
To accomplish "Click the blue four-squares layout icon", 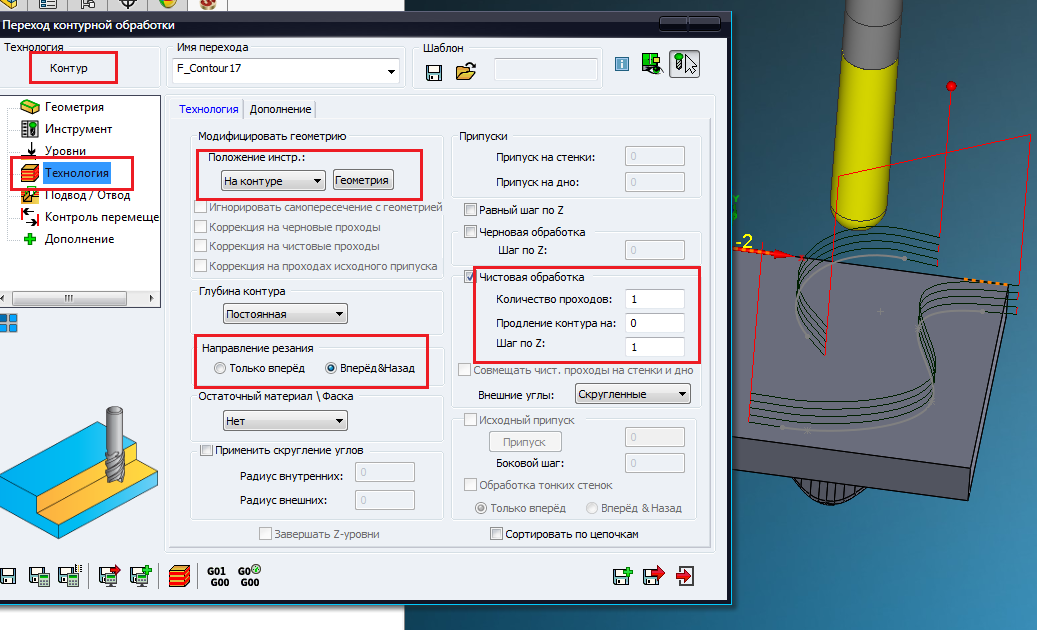I will [9, 323].
